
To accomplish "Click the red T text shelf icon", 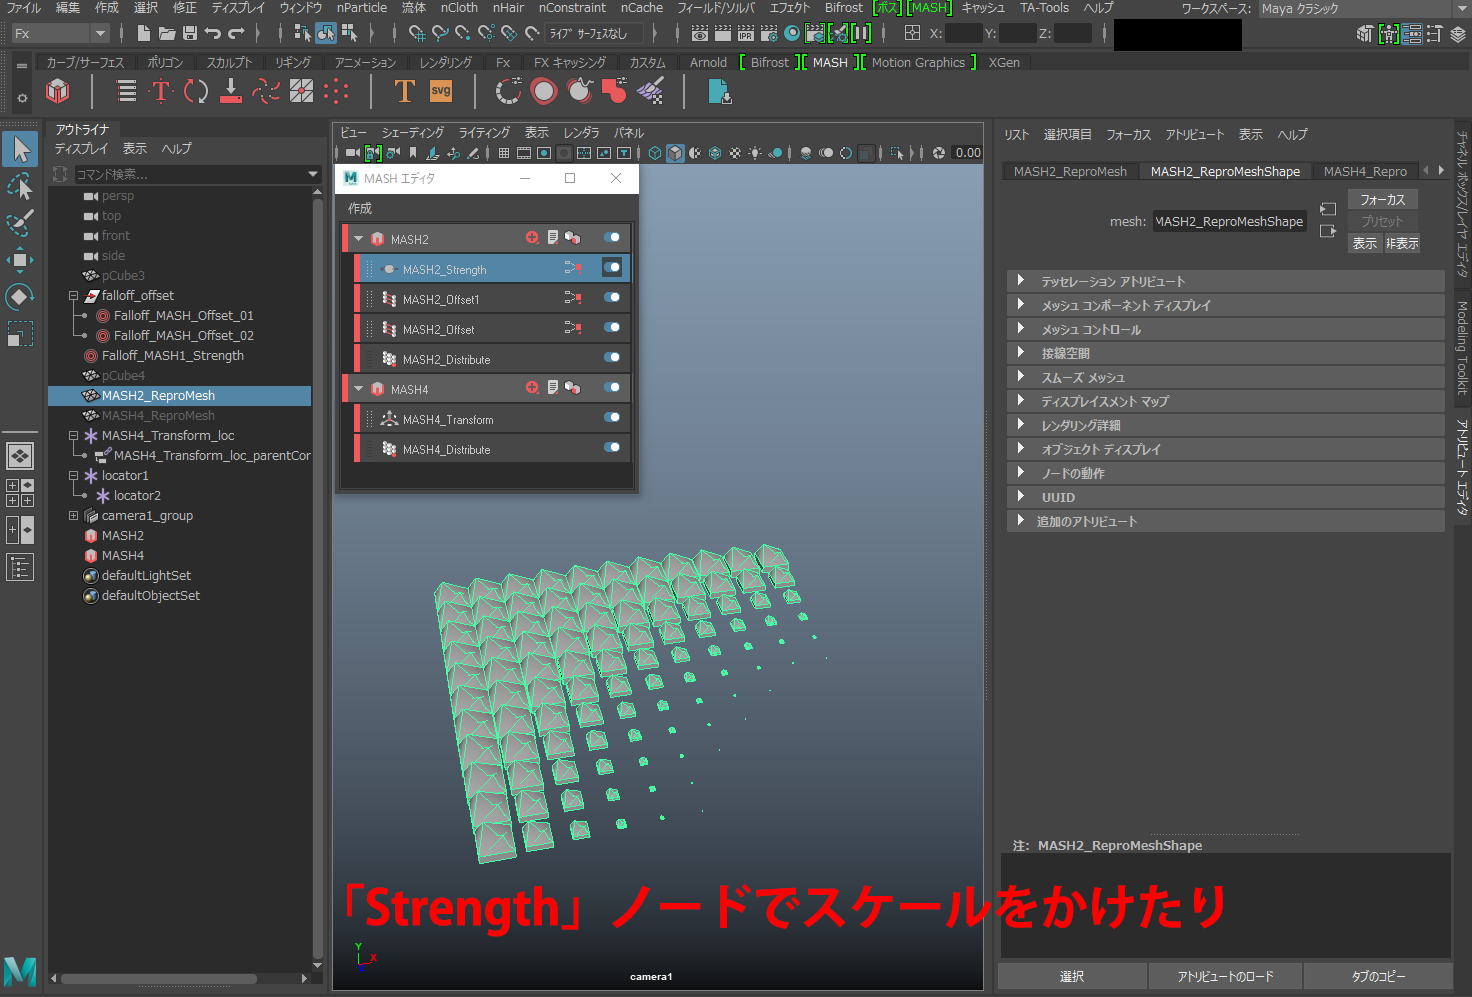I will click(x=161, y=92).
